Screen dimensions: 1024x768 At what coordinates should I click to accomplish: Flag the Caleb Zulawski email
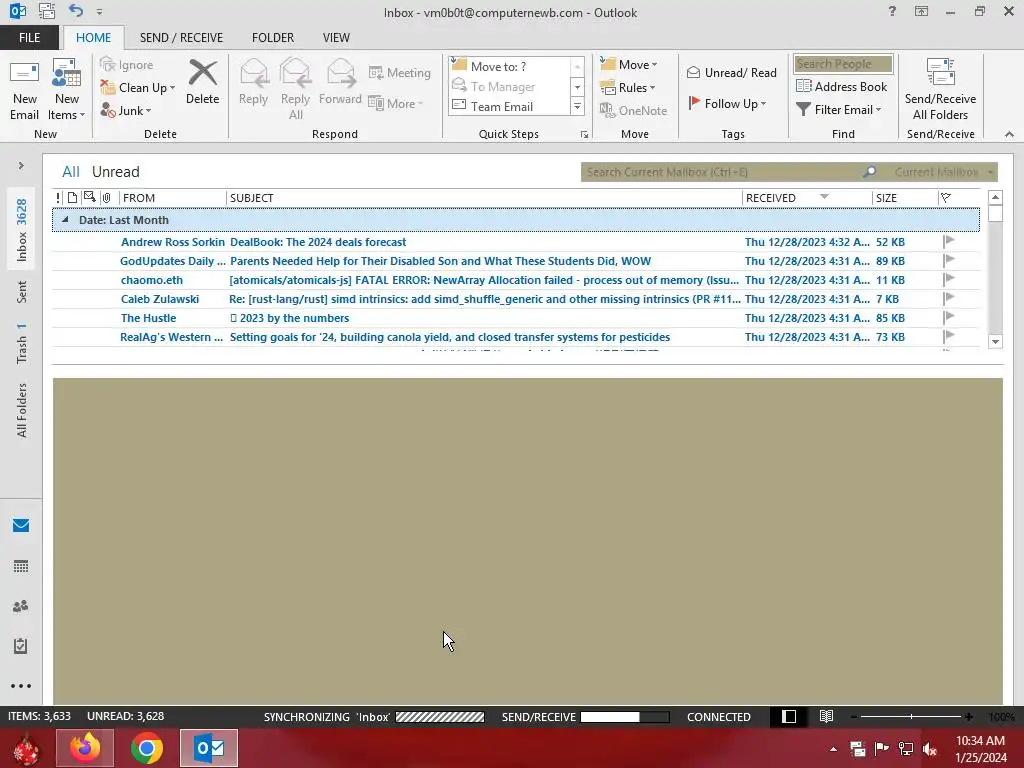949,298
